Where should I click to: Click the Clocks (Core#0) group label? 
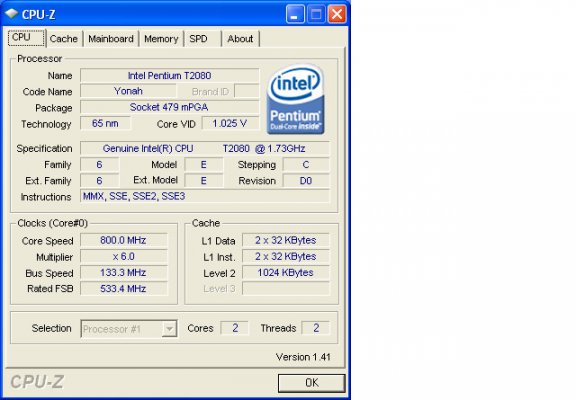coord(53,223)
